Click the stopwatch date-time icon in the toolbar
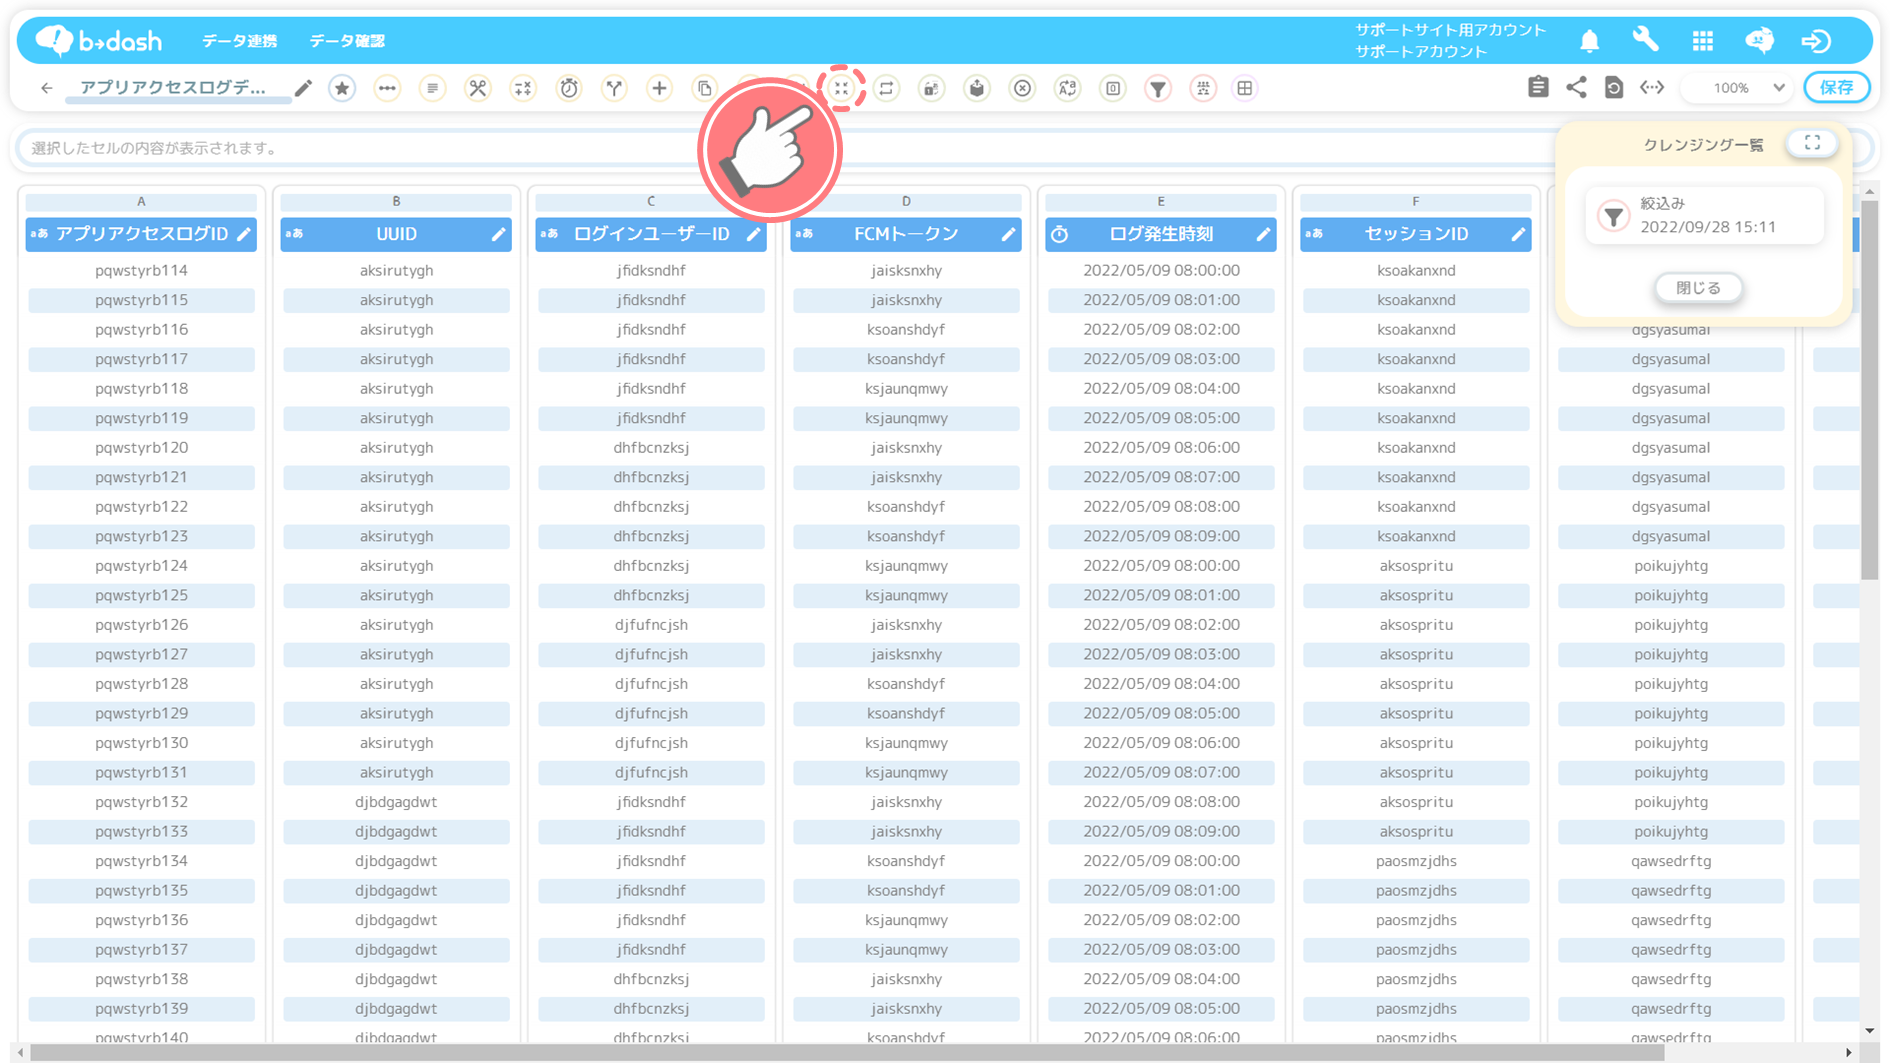The image size is (1890, 1063). (569, 88)
